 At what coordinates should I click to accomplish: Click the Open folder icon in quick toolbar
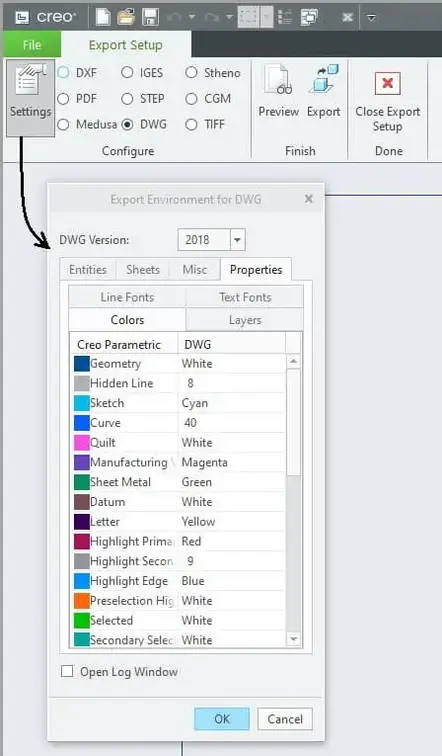126,17
